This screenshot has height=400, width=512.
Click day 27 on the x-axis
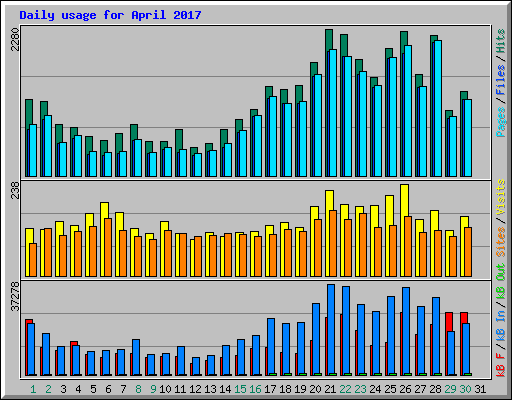point(420,389)
